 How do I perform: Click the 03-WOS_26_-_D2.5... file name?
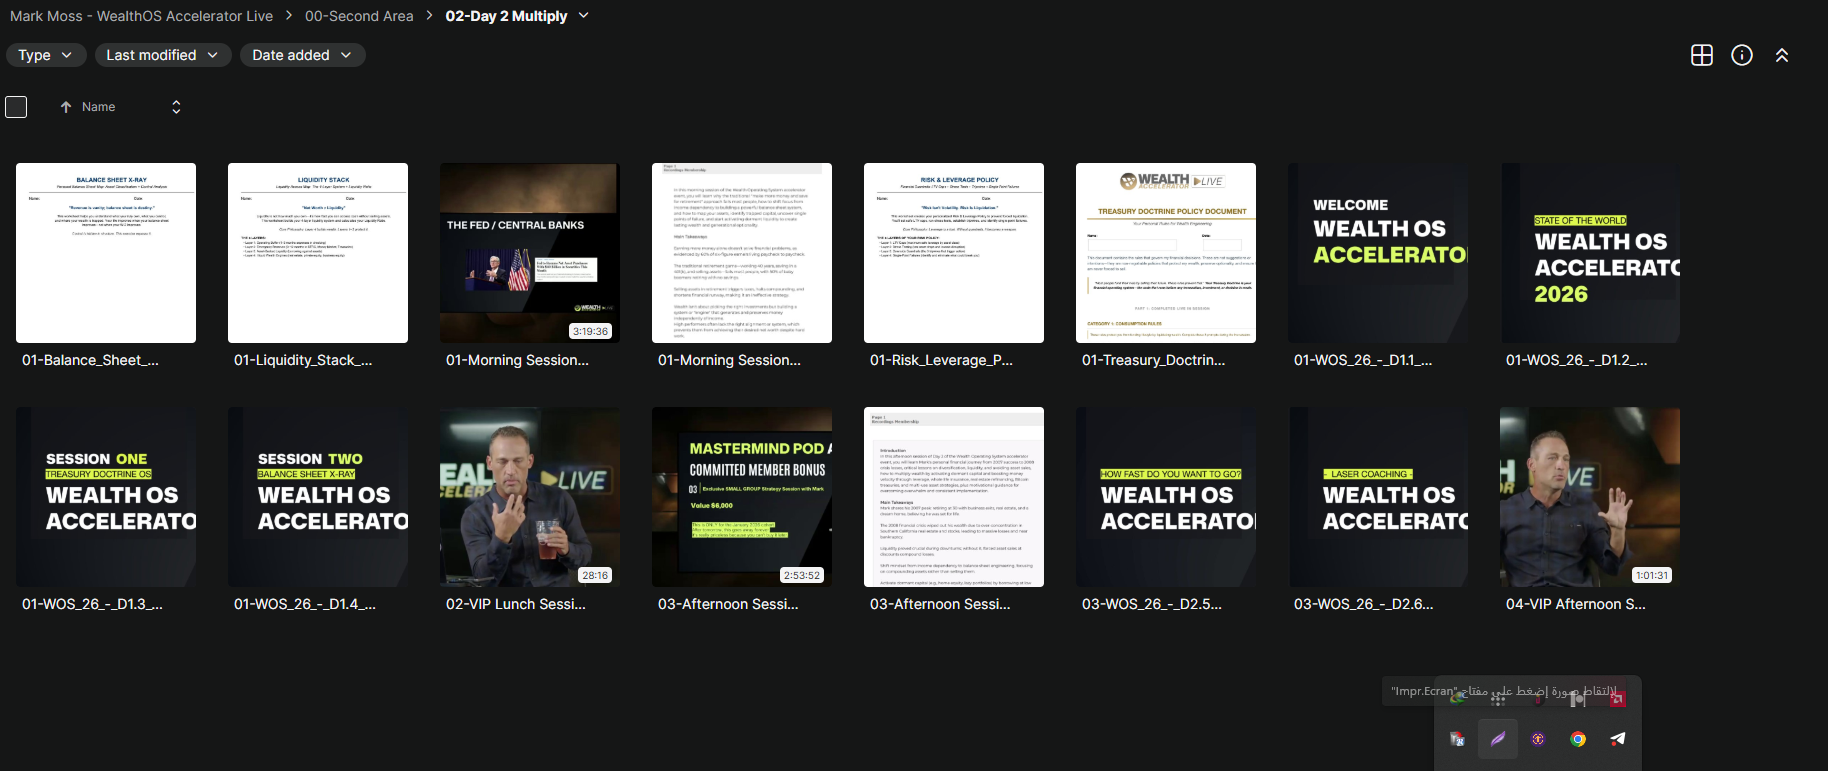click(x=1152, y=604)
